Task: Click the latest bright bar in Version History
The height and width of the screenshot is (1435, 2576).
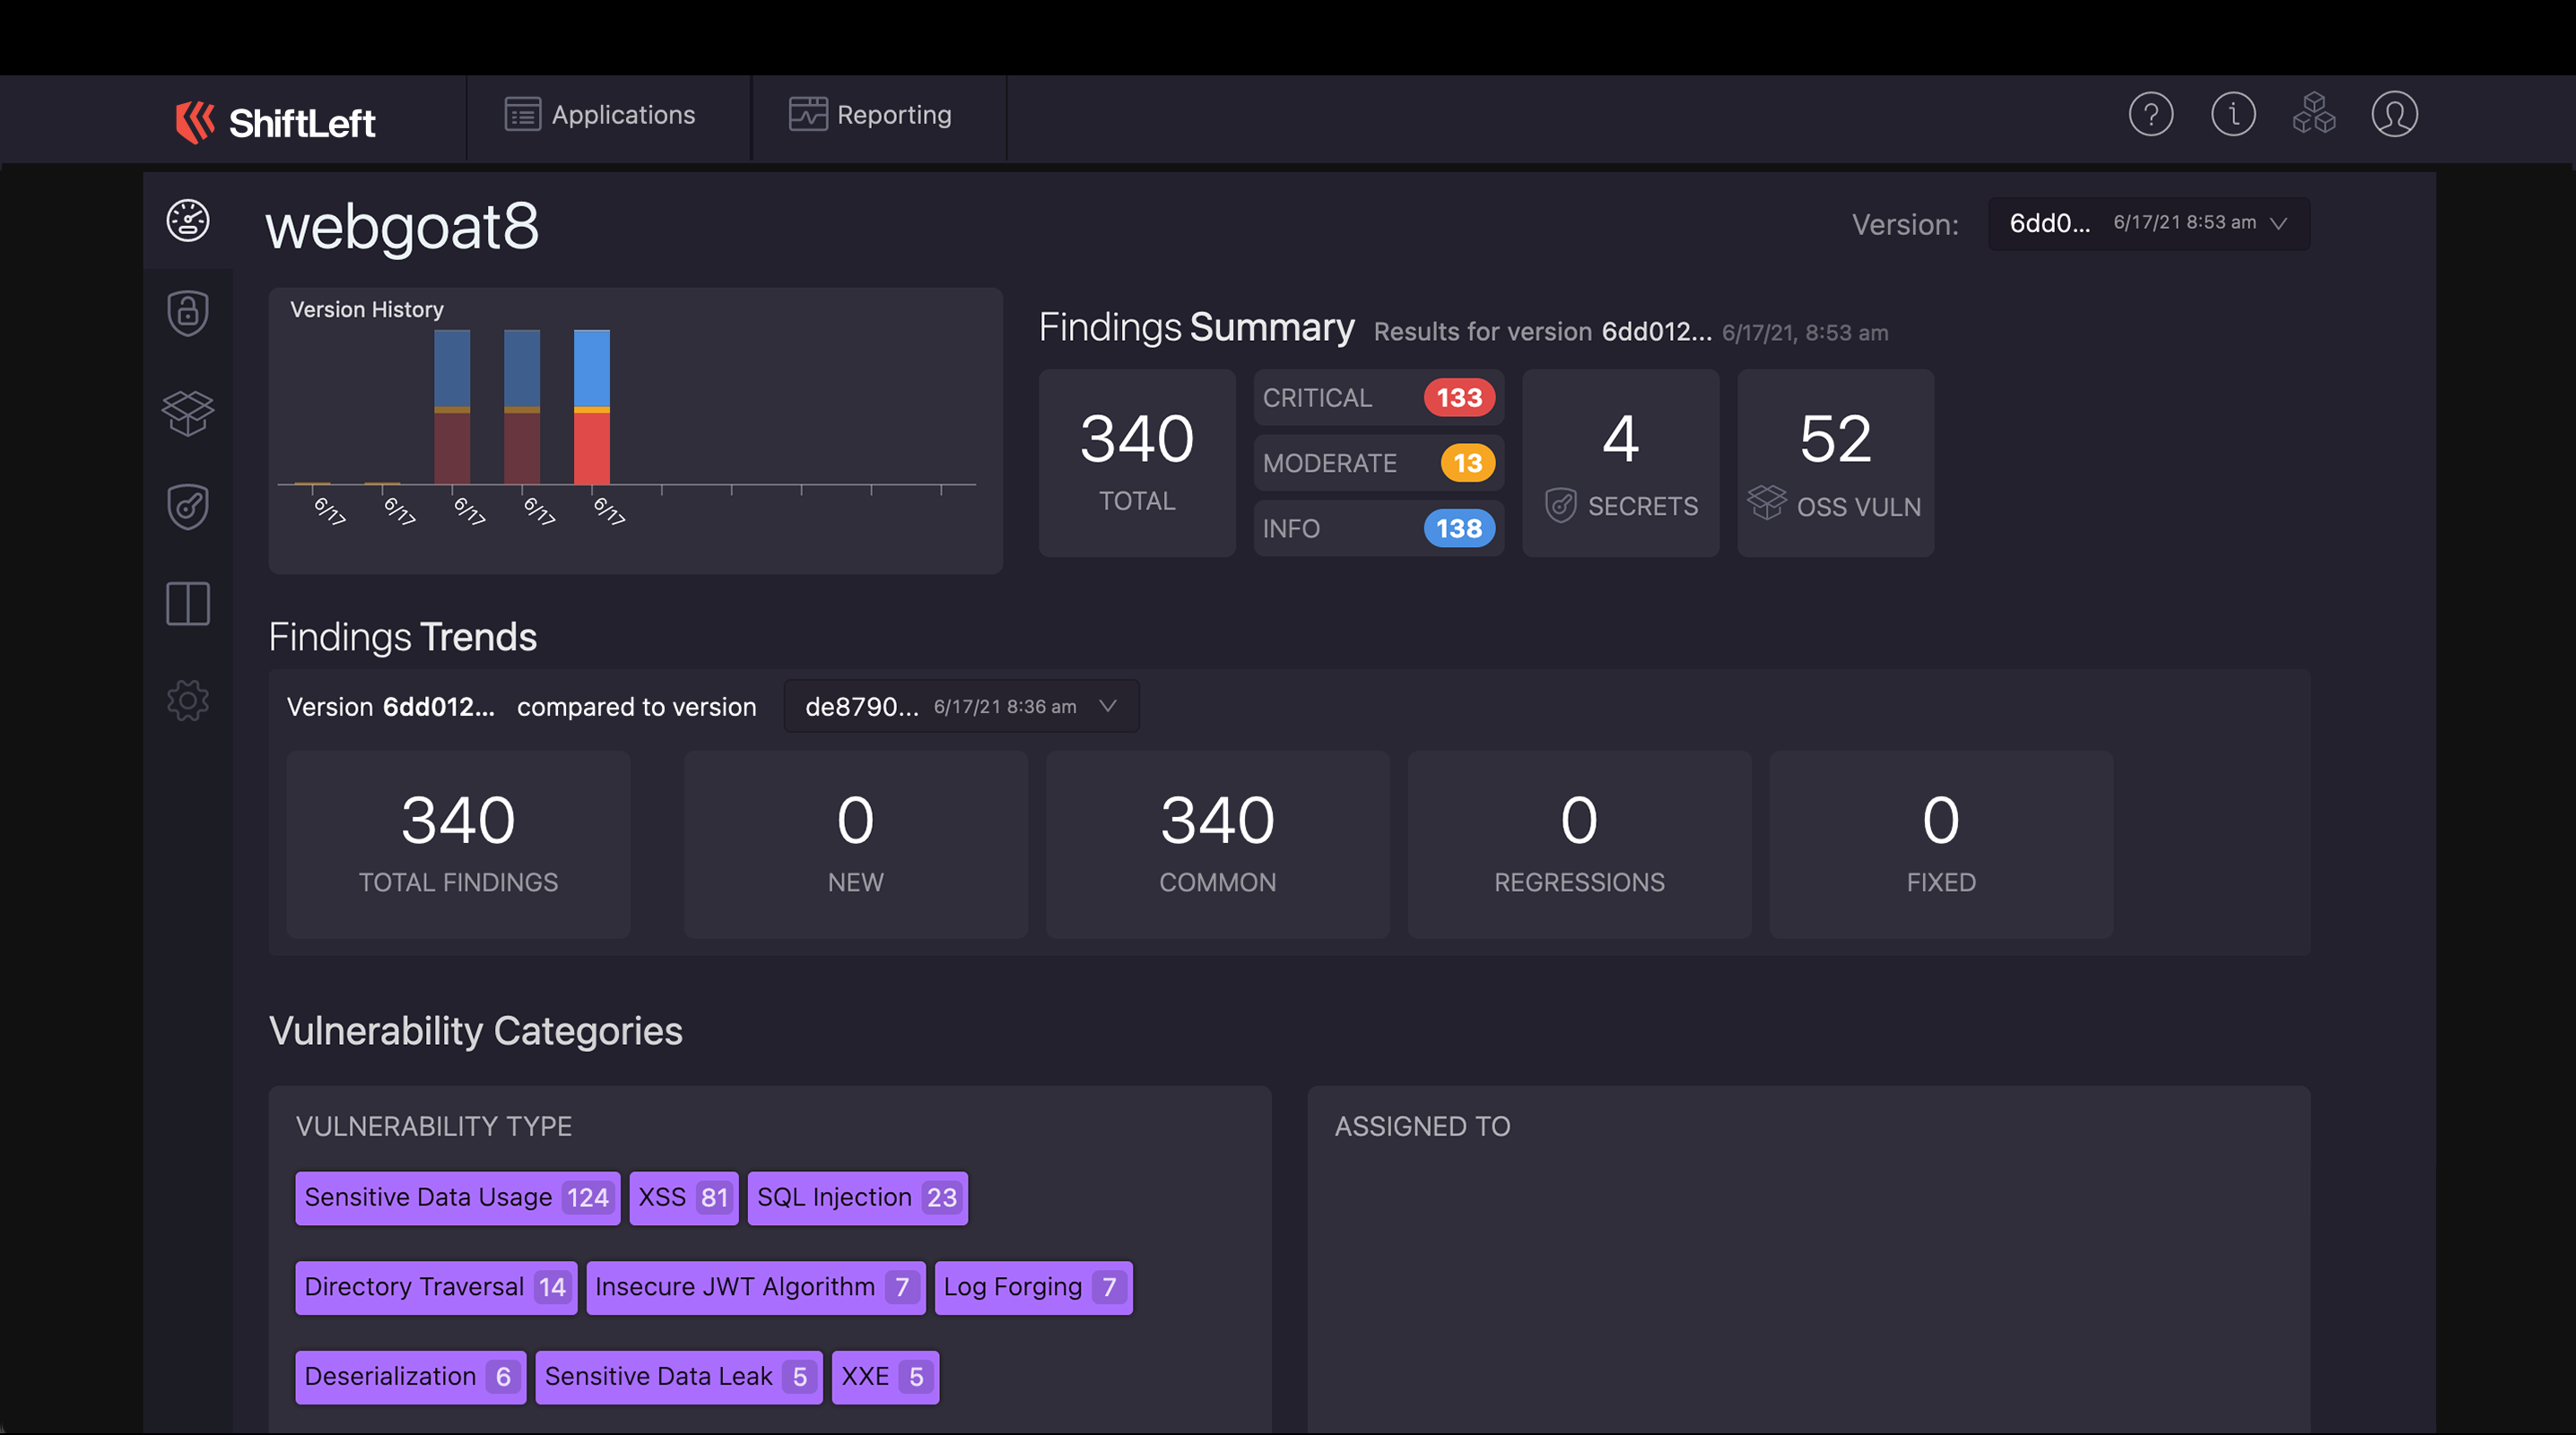Action: click(x=591, y=407)
